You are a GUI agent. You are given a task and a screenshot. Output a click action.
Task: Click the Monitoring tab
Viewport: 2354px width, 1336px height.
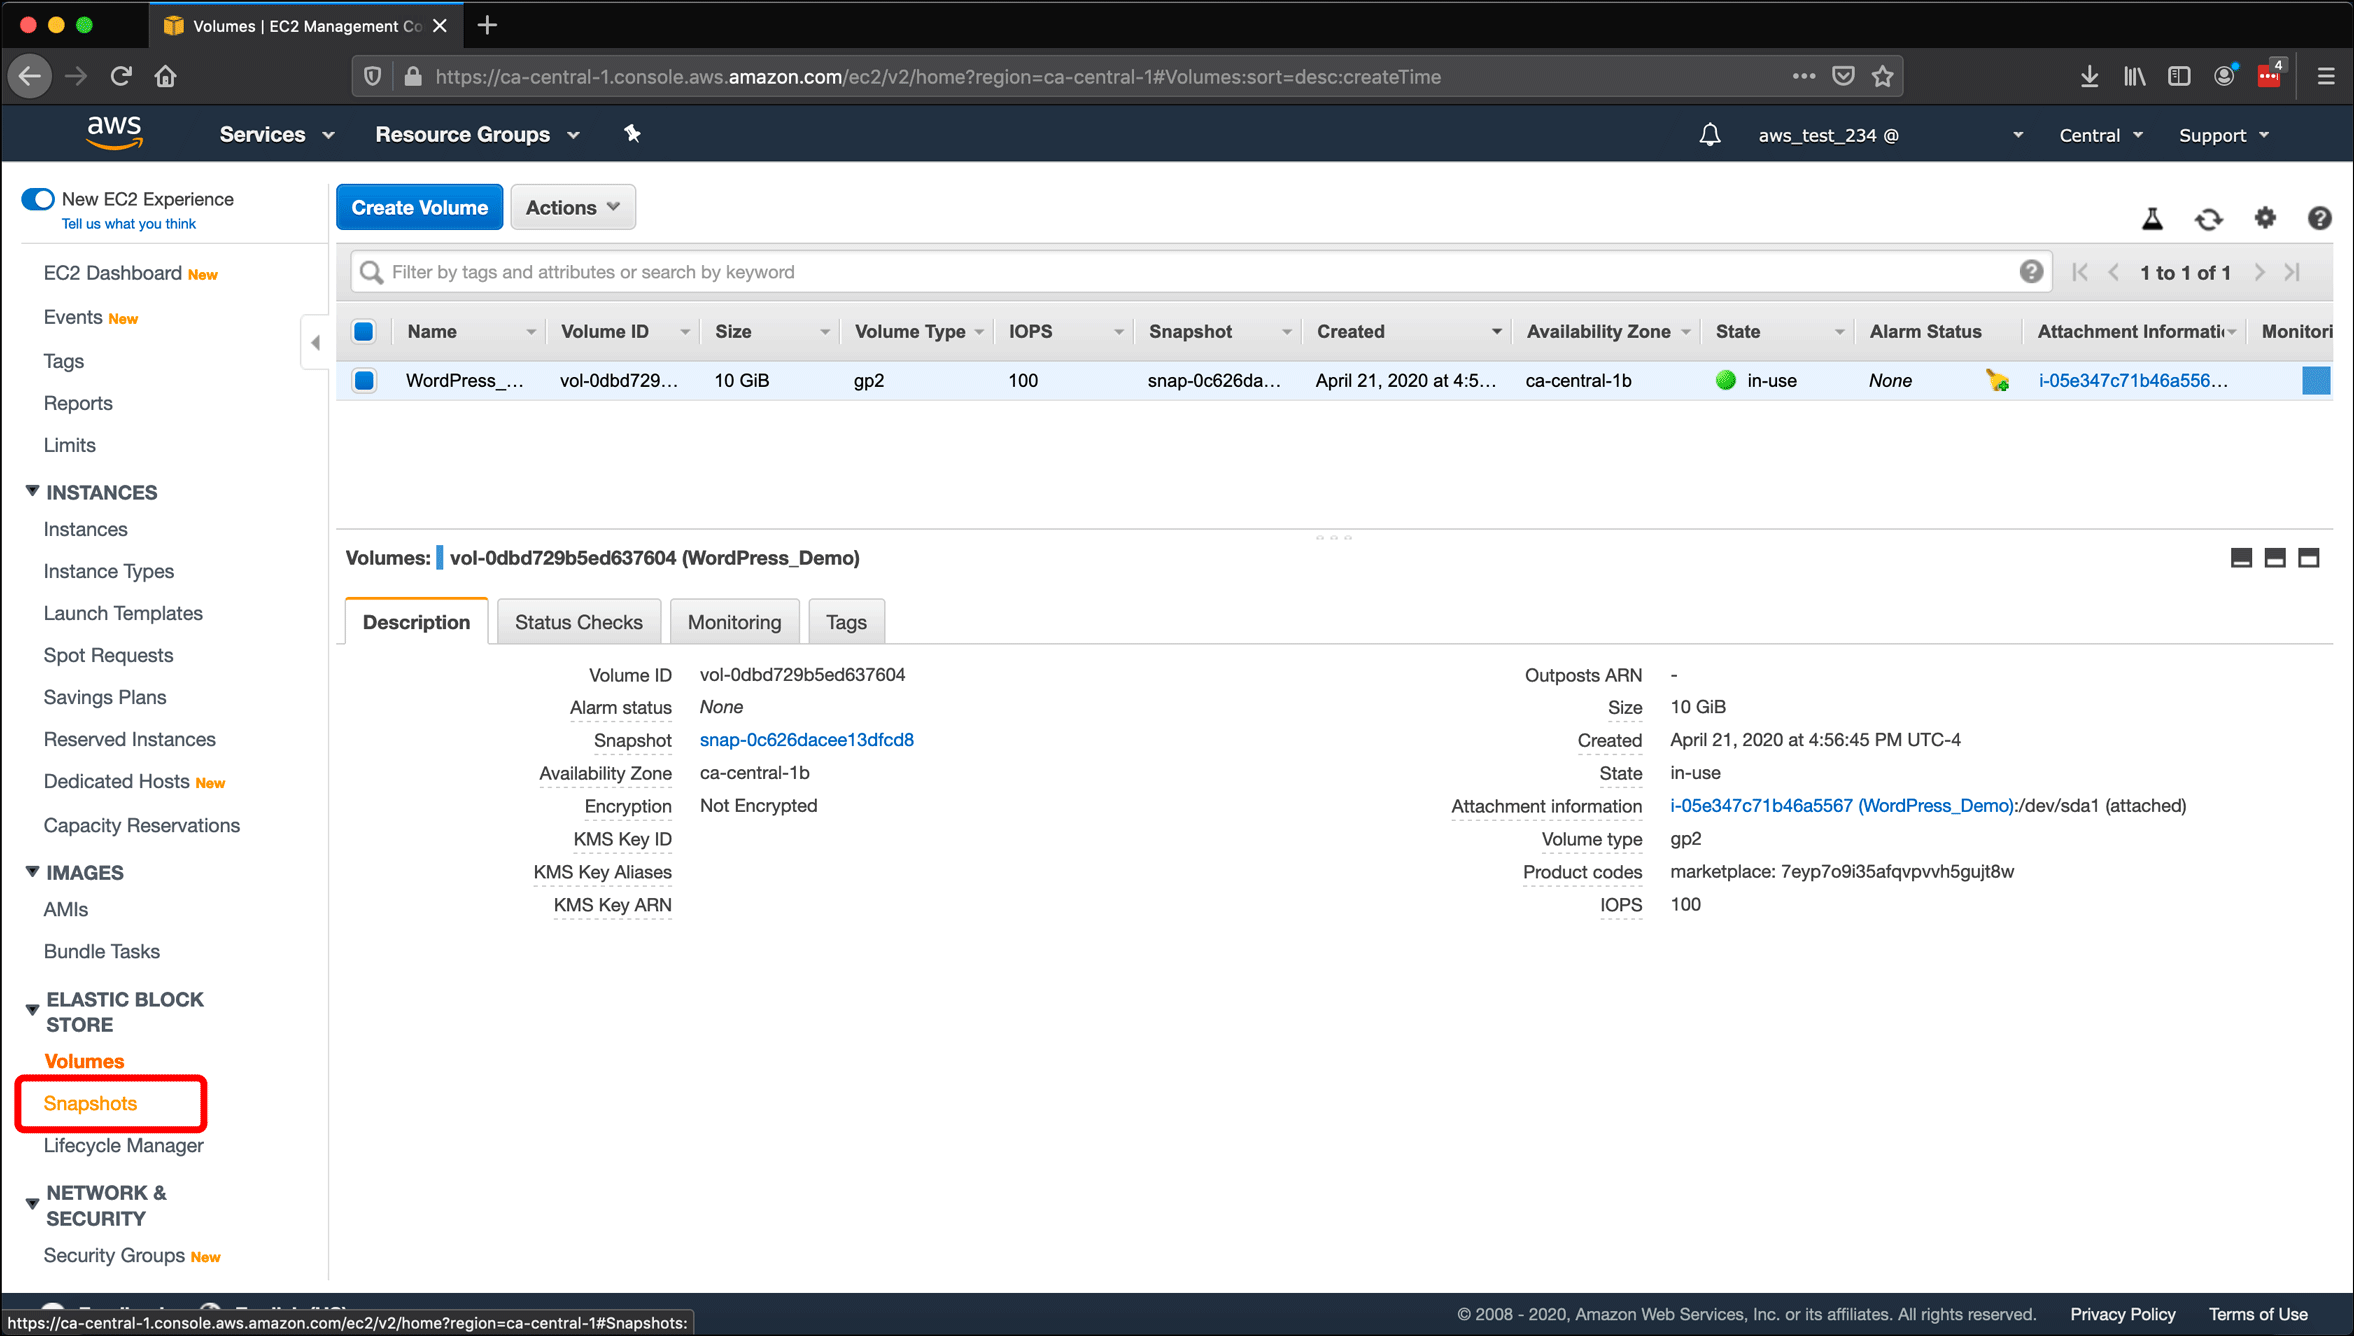click(x=731, y=621)
